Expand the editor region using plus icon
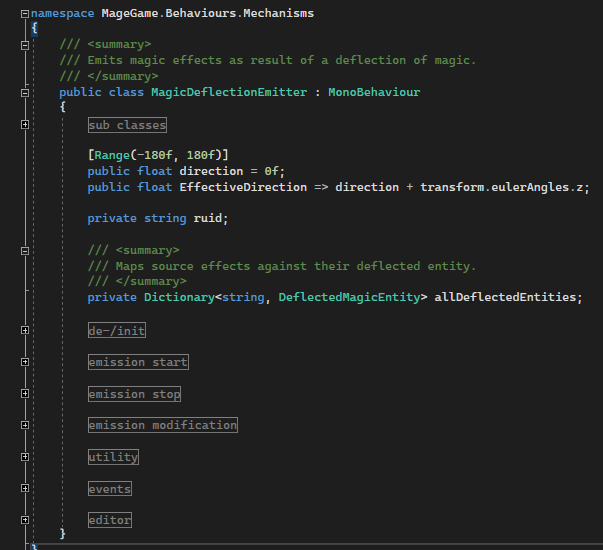Screen dimensions: 603x550 25,520
